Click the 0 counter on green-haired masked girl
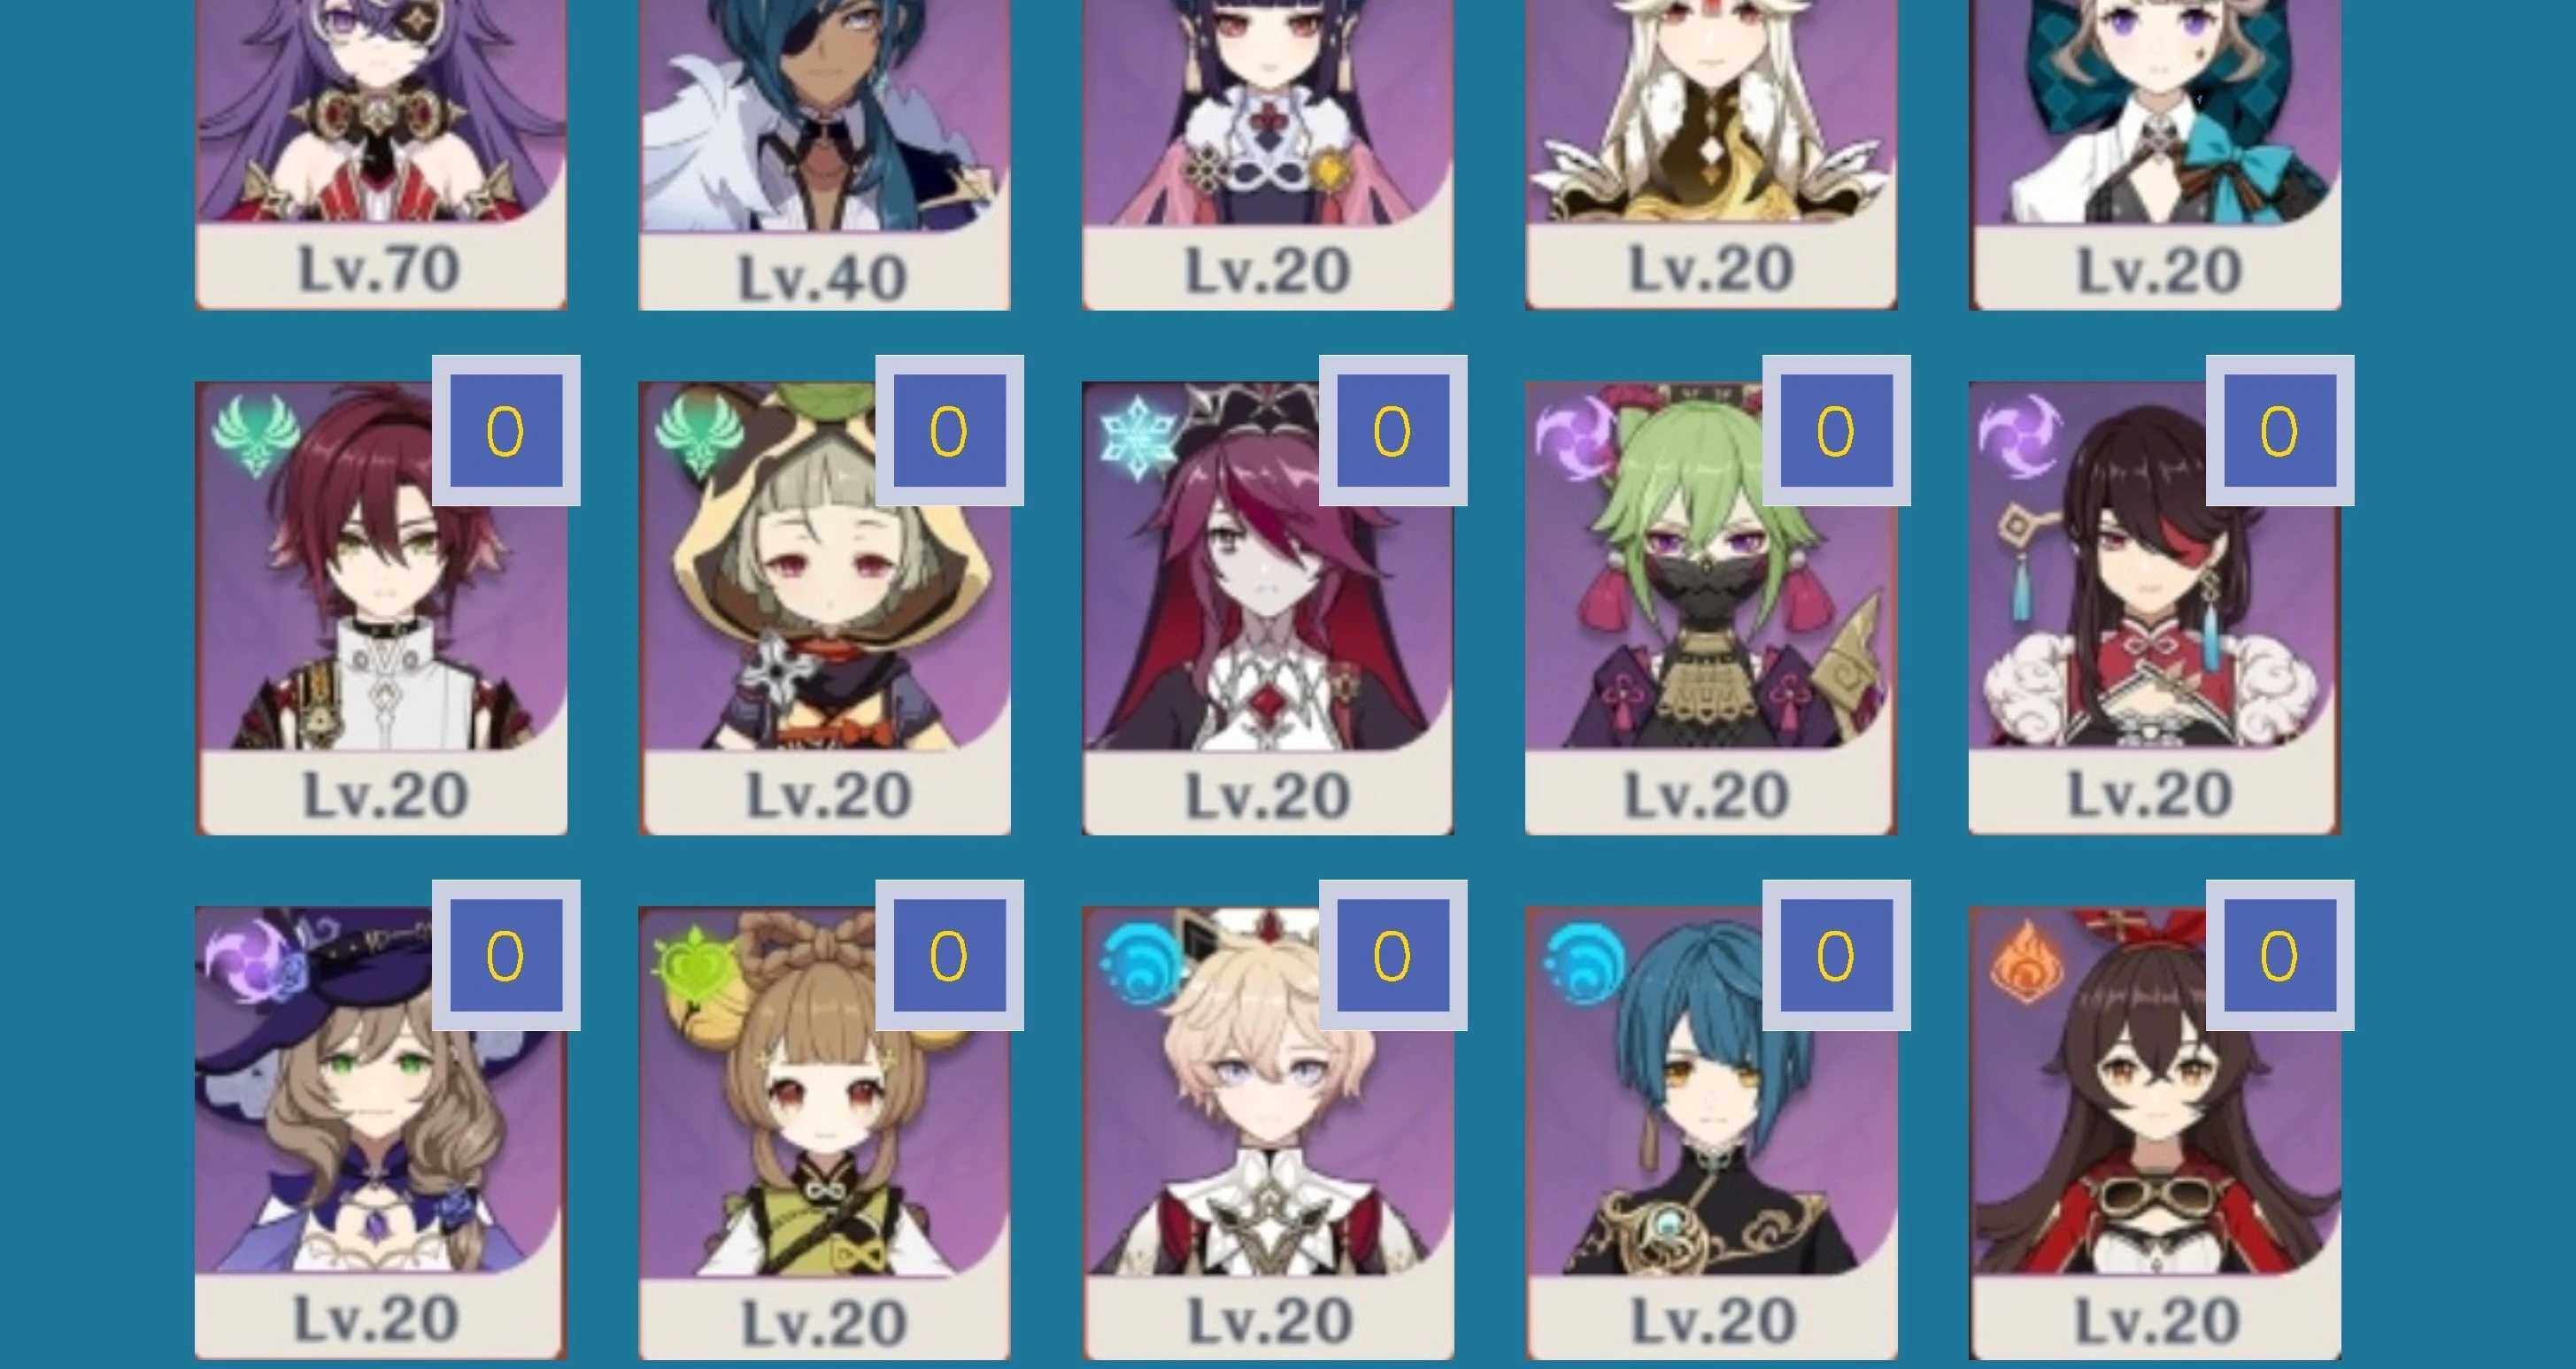Image resolution: width=2576 pixels, height=1369 pixels. (x=1836, y=430)
